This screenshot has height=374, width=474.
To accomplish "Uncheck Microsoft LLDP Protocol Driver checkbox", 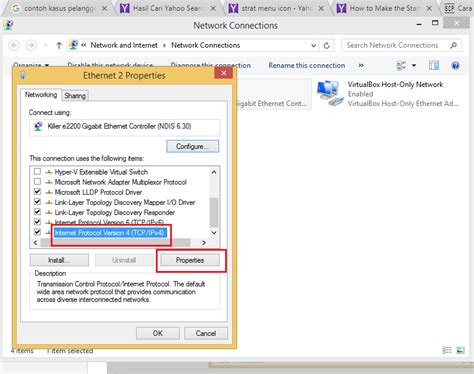I will click(37, 192).
